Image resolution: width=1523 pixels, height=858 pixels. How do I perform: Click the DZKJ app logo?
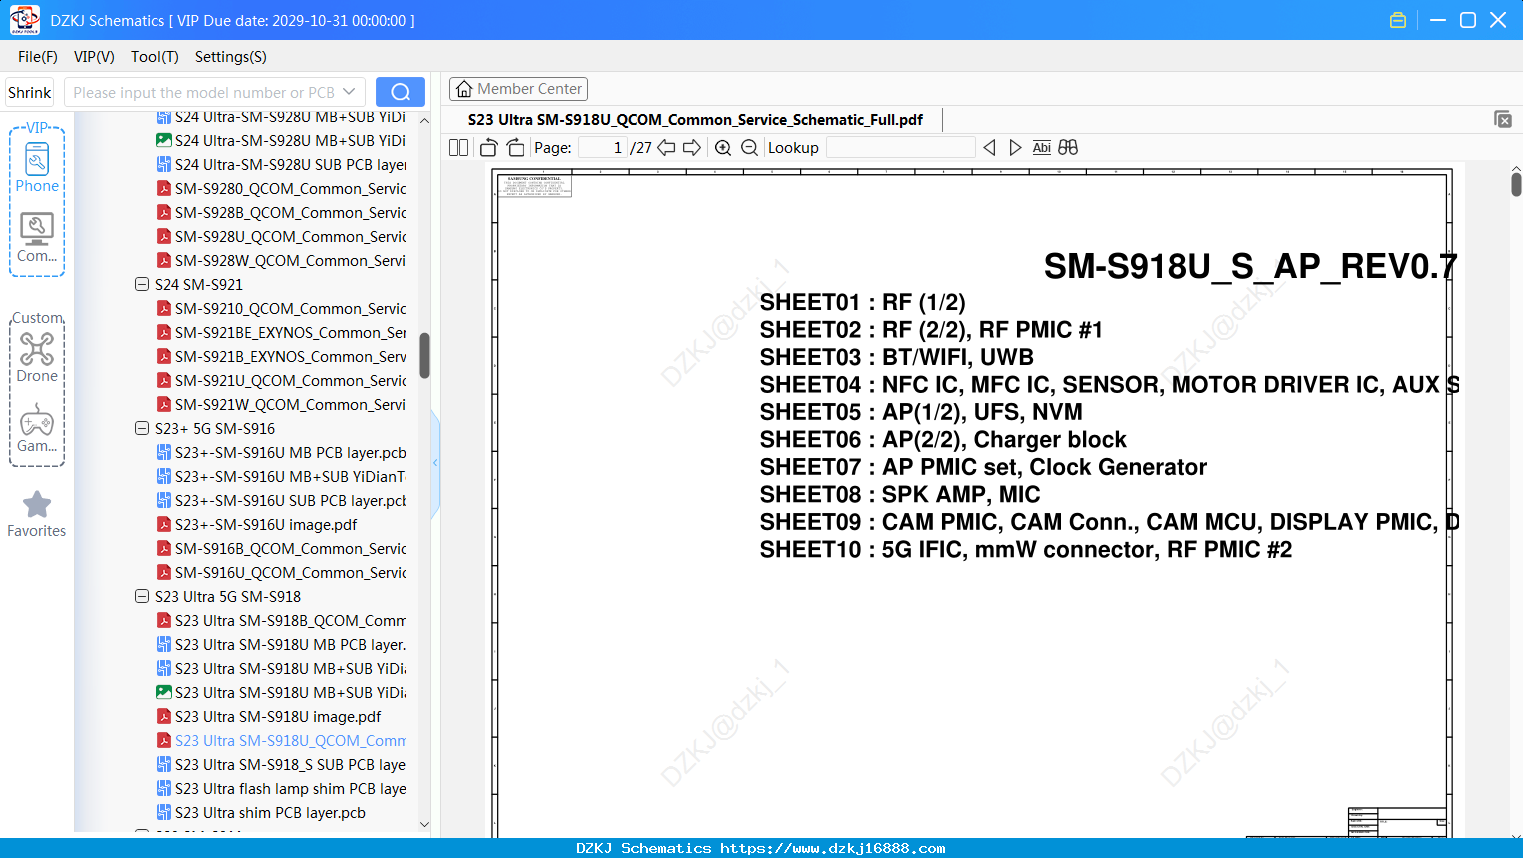tap(24, 20)
